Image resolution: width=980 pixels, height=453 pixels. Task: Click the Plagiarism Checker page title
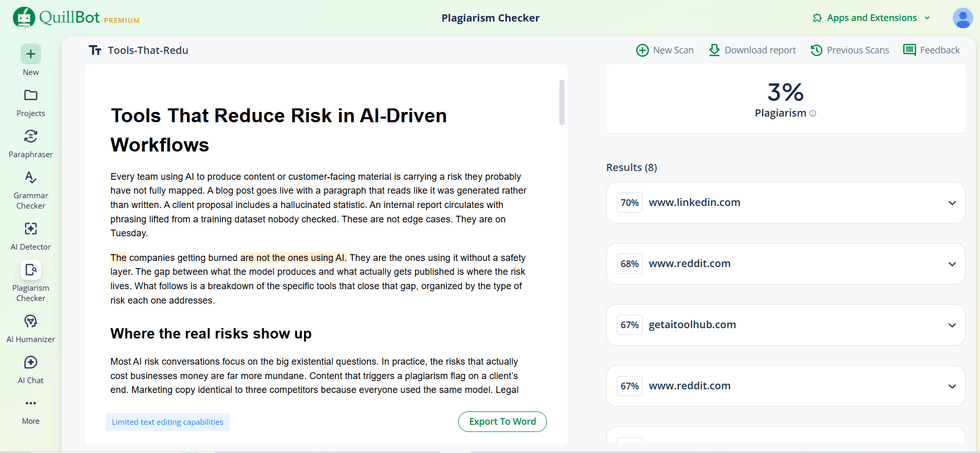pos(490,18)
